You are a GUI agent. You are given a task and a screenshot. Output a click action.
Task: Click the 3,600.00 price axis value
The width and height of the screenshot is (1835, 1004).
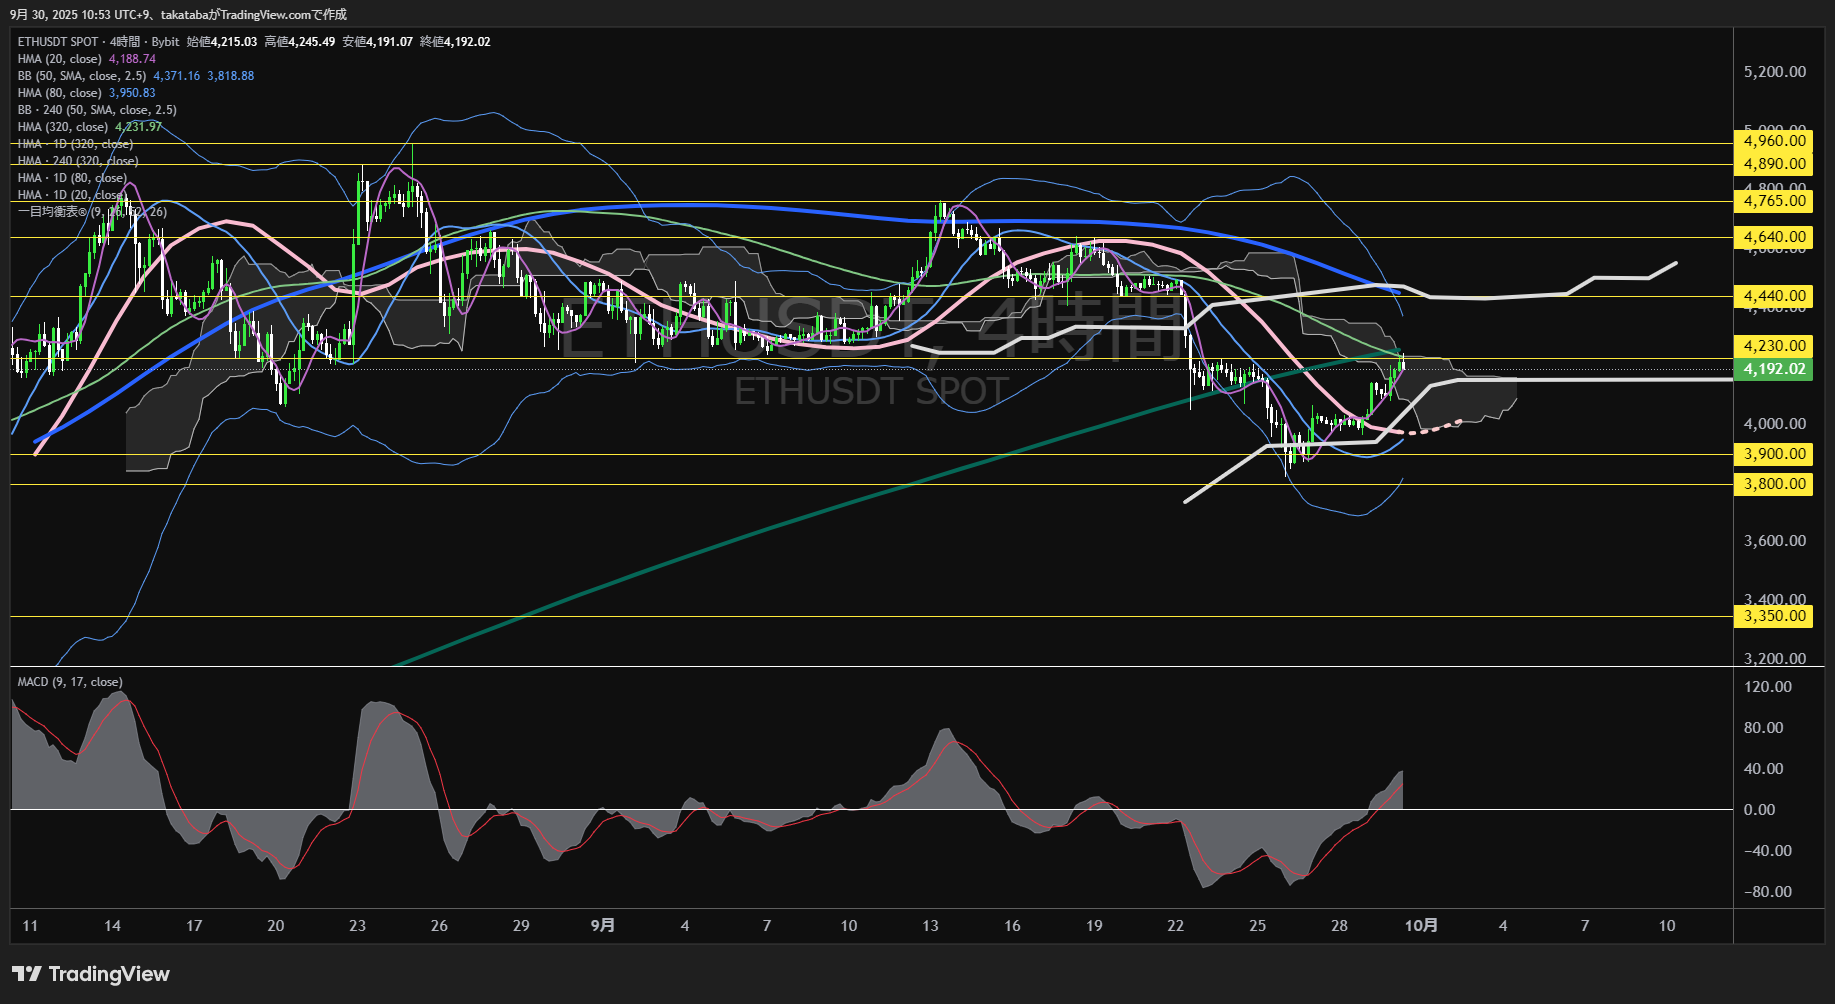[1775, 541]
